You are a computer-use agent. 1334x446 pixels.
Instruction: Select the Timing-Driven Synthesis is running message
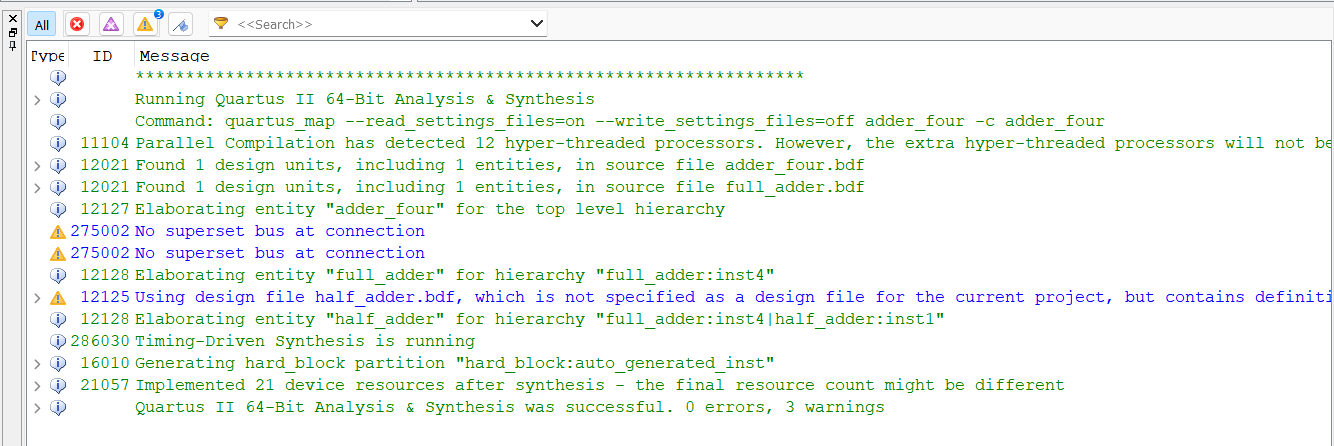(305, 341)
